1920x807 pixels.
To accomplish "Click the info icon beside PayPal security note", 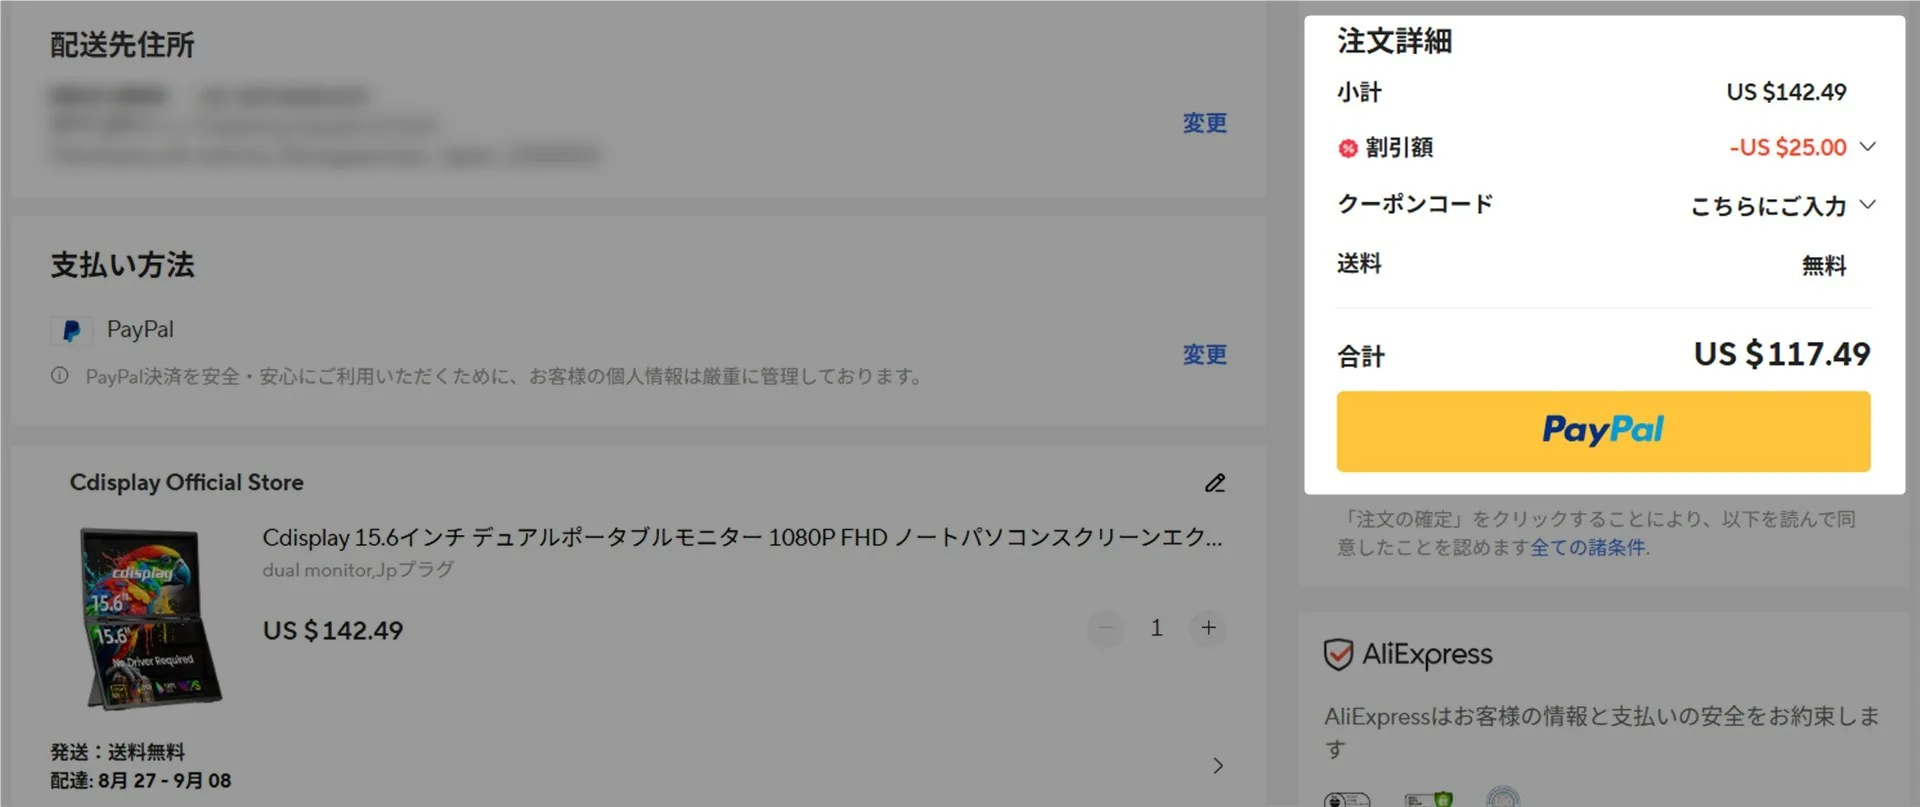I will (60, 376).
